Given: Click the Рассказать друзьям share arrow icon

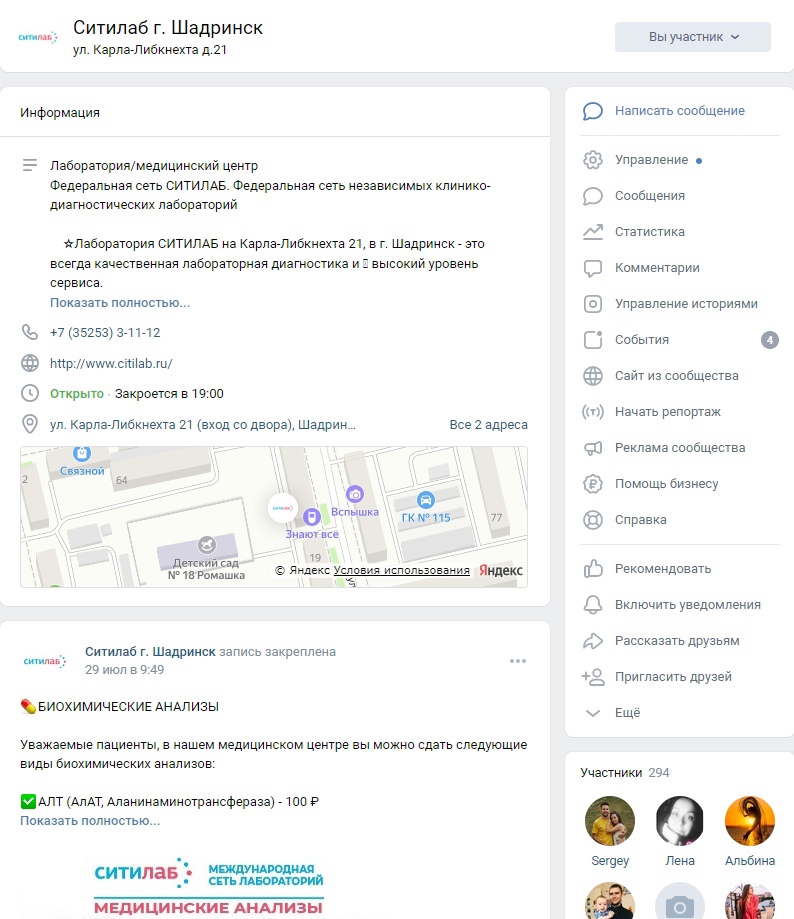Looking at the screenshot, I should coord(592,641).
